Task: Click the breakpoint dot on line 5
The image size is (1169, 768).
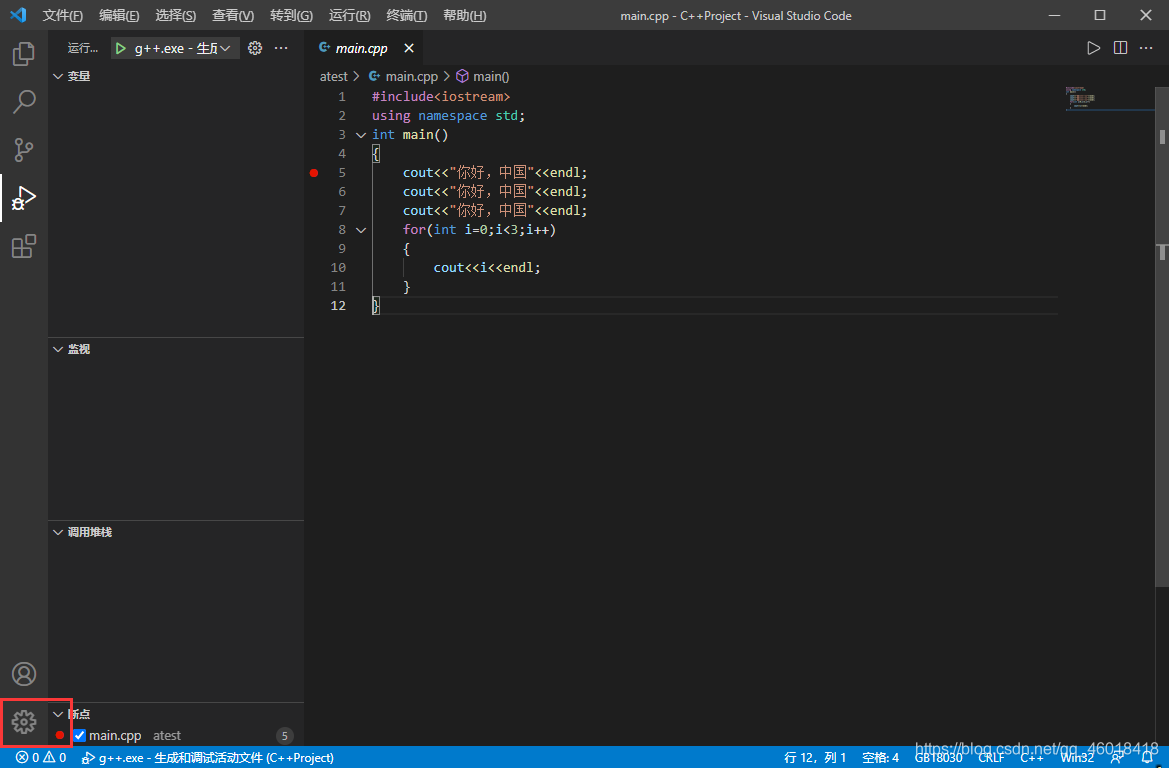Action: [x=314, y=173]
